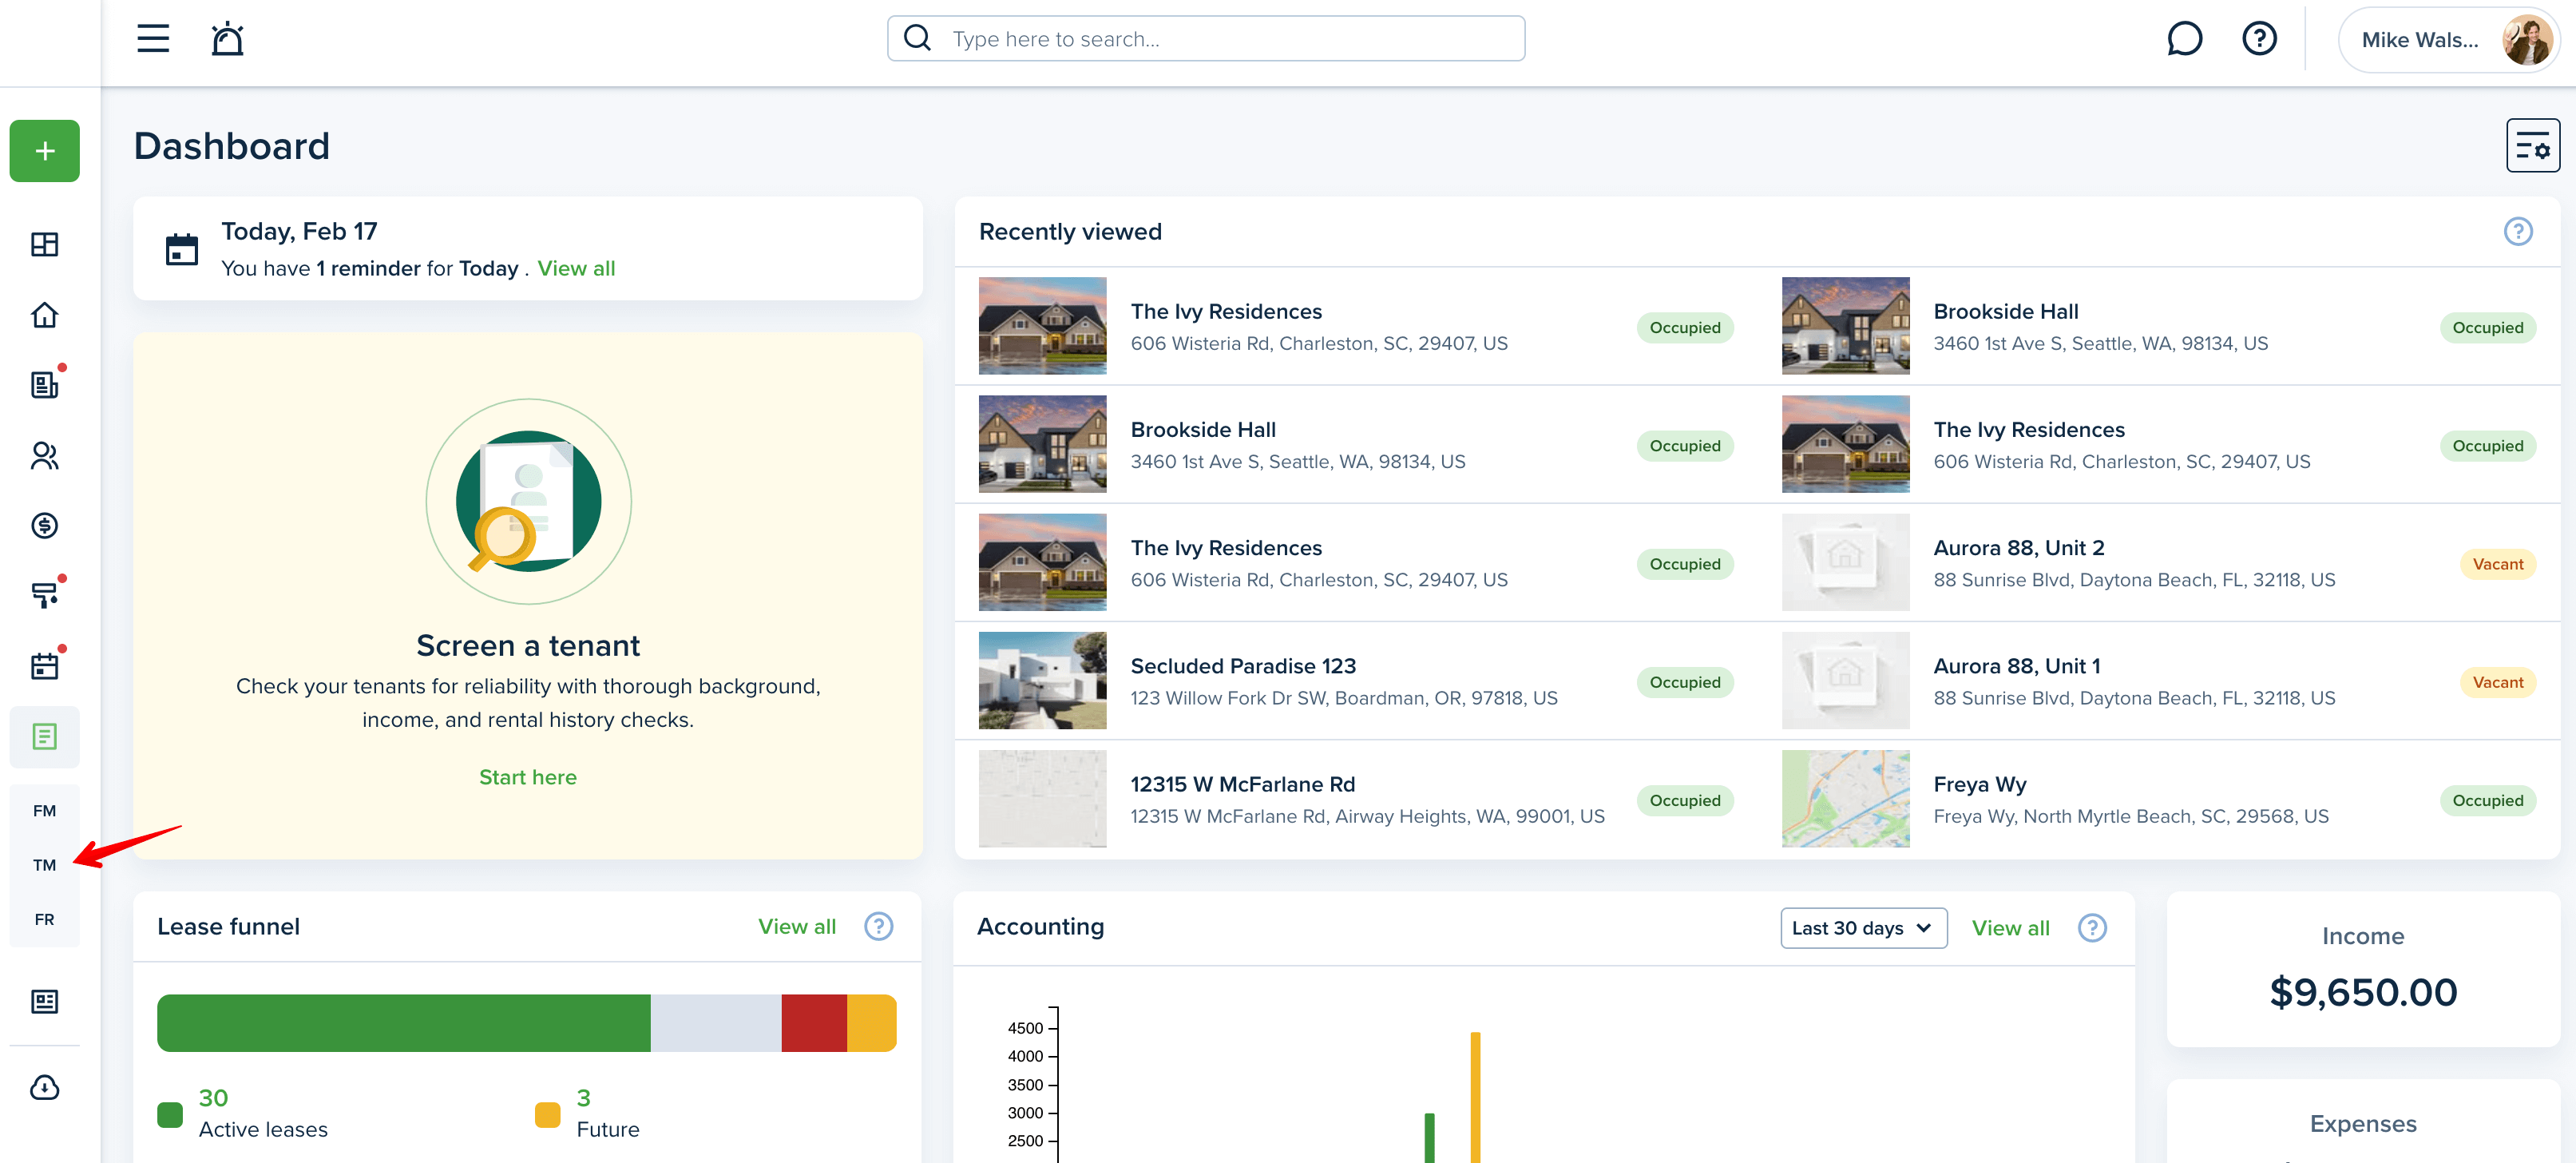Viewport: 2576px width, 1163px height.
Task: Select the highlighted green document sidebar icon
Action: [45, 737]
